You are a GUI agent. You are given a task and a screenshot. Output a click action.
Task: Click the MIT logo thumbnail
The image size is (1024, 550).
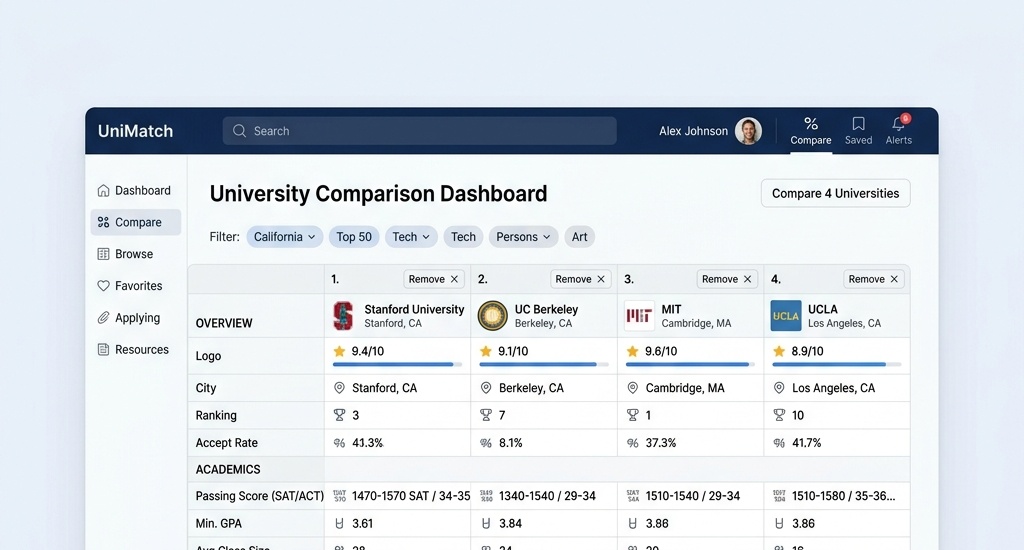pyautogui.click(x=639, y=315)
